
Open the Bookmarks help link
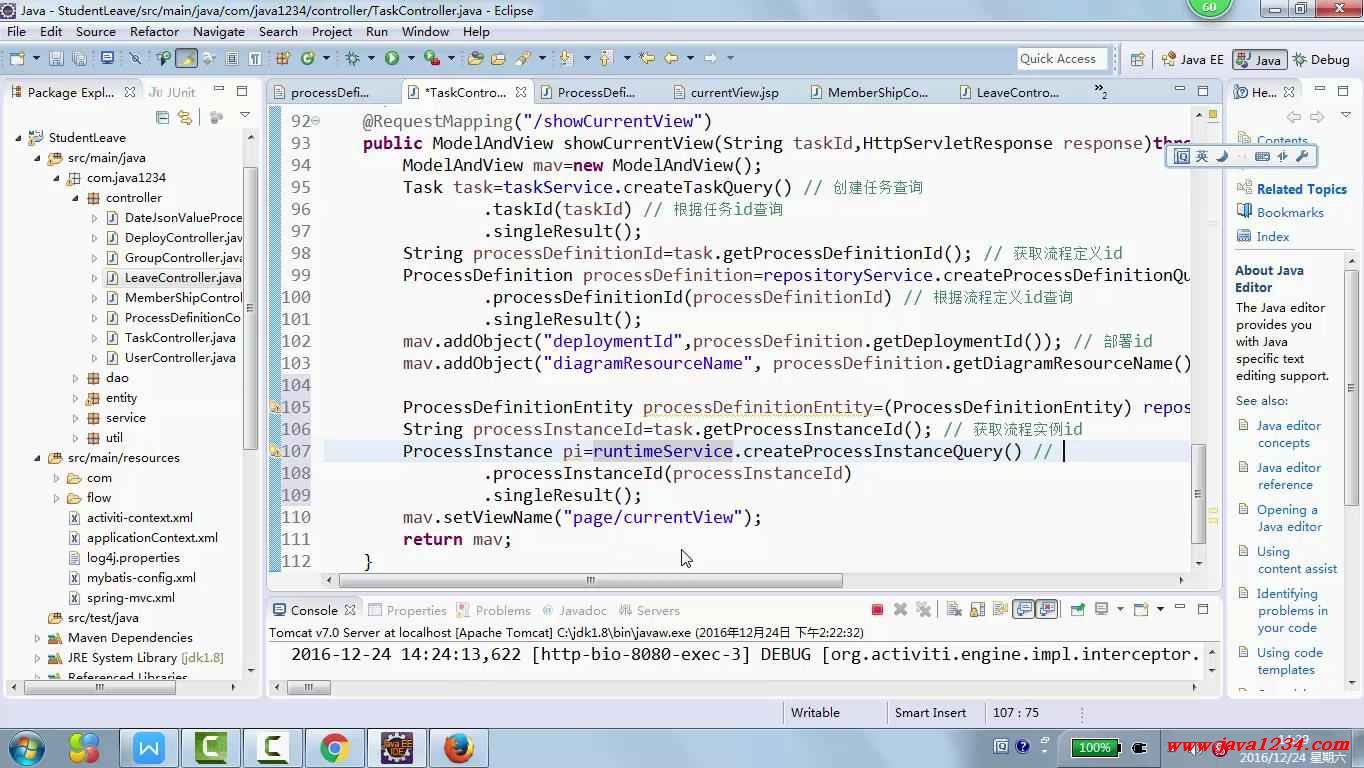1290,212
